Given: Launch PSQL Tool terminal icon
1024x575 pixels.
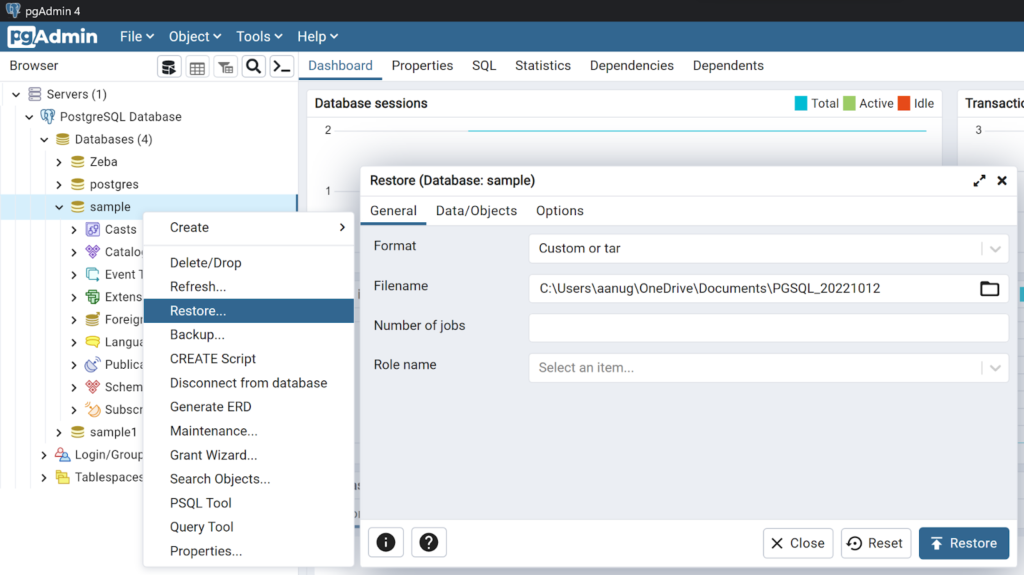Looking at the screenshot, I should coord(282,67).
